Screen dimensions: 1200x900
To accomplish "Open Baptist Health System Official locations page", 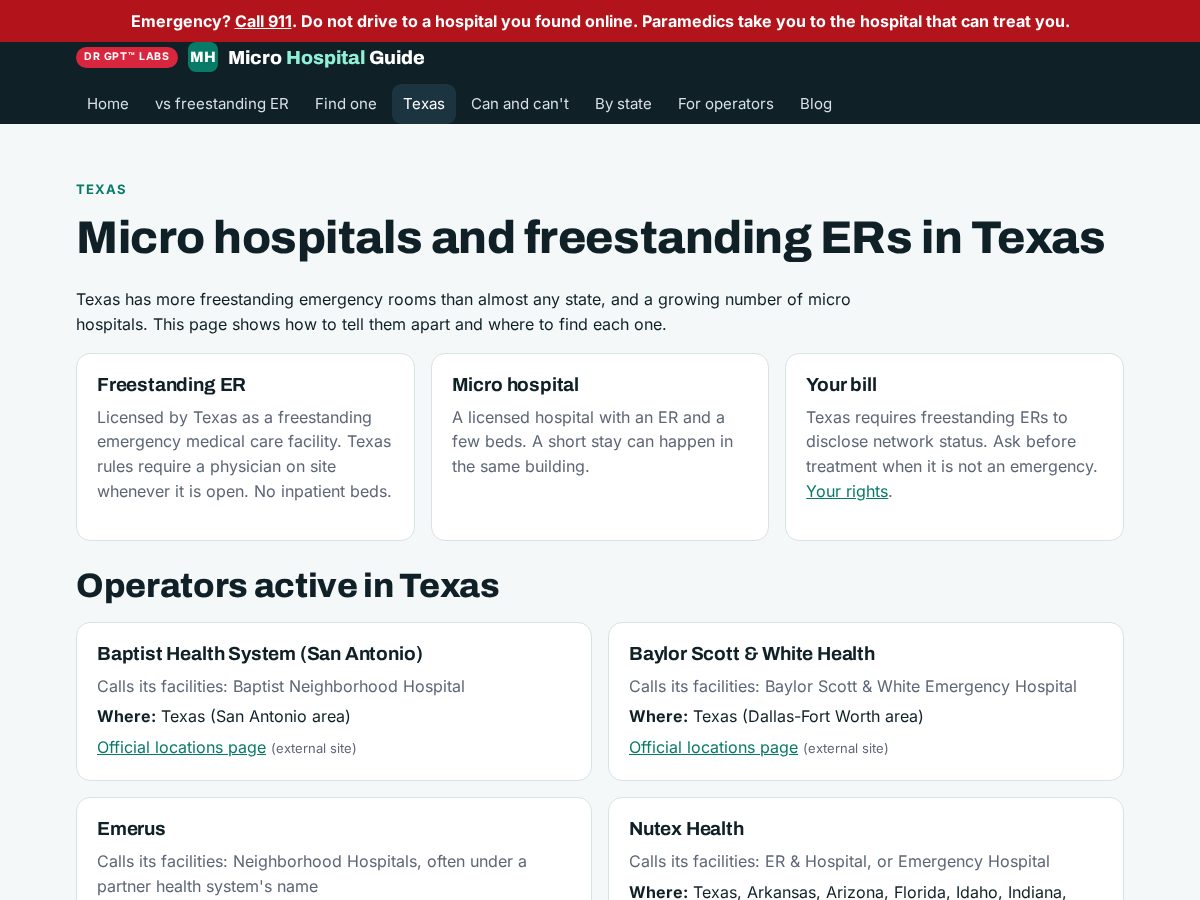I will [181, 747].
